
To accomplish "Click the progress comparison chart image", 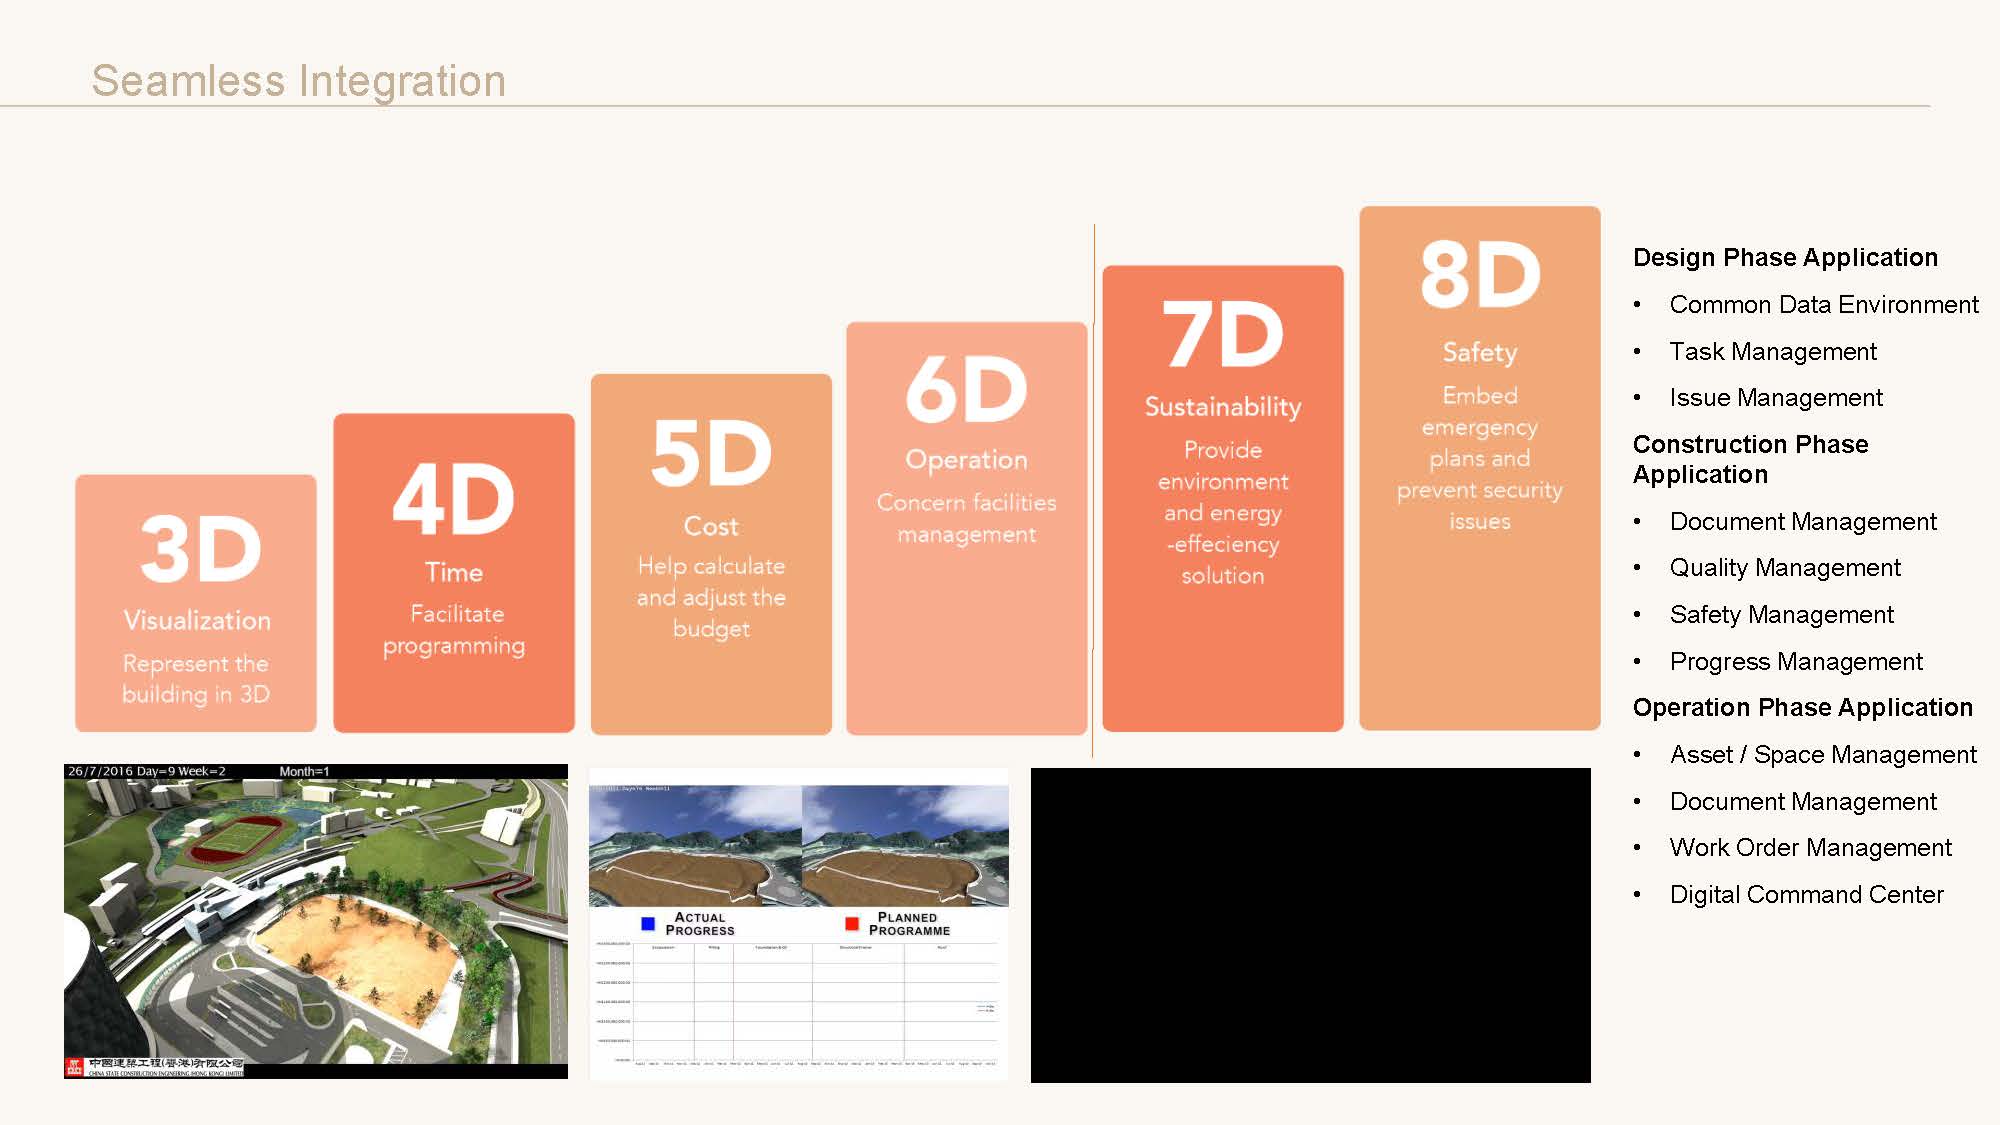I will 799,1000.
